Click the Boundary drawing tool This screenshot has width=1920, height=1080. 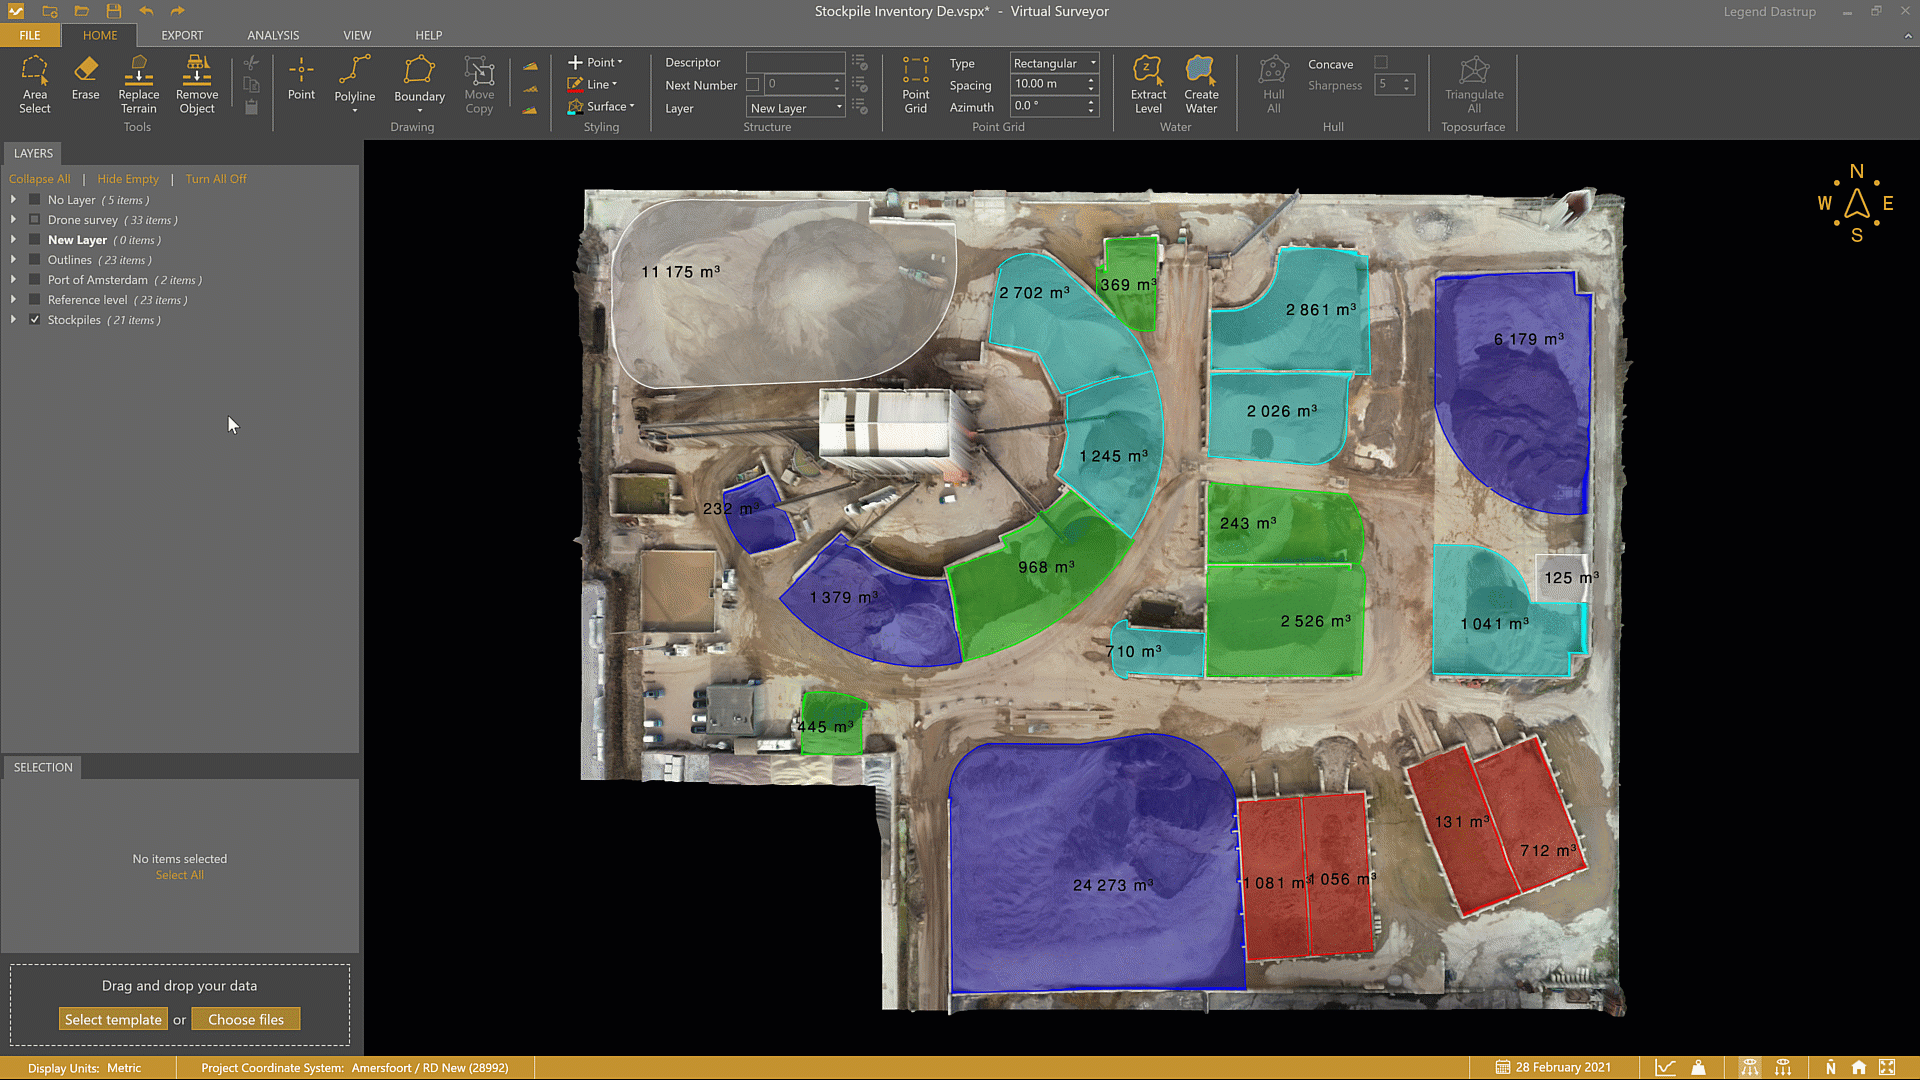click(419, 80)
